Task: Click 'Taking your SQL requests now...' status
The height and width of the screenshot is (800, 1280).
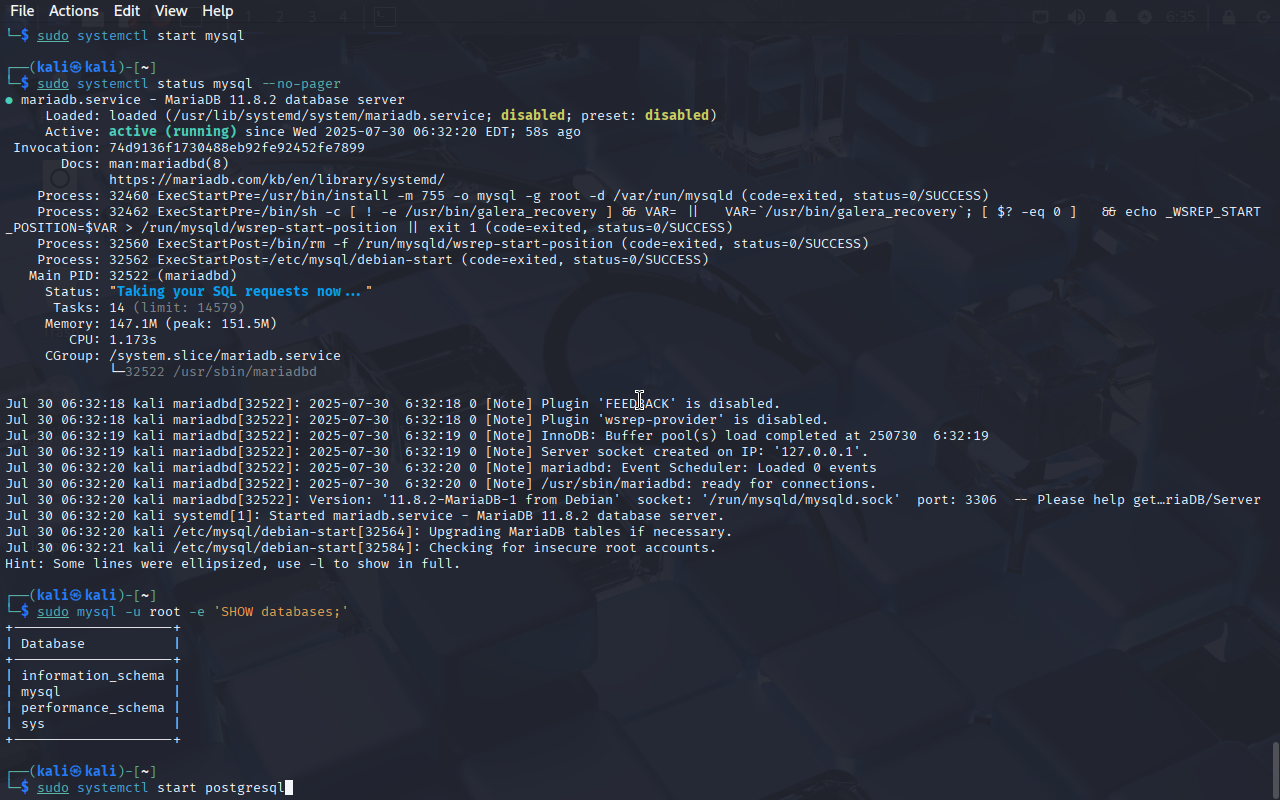Action: [x=241, y=292]
